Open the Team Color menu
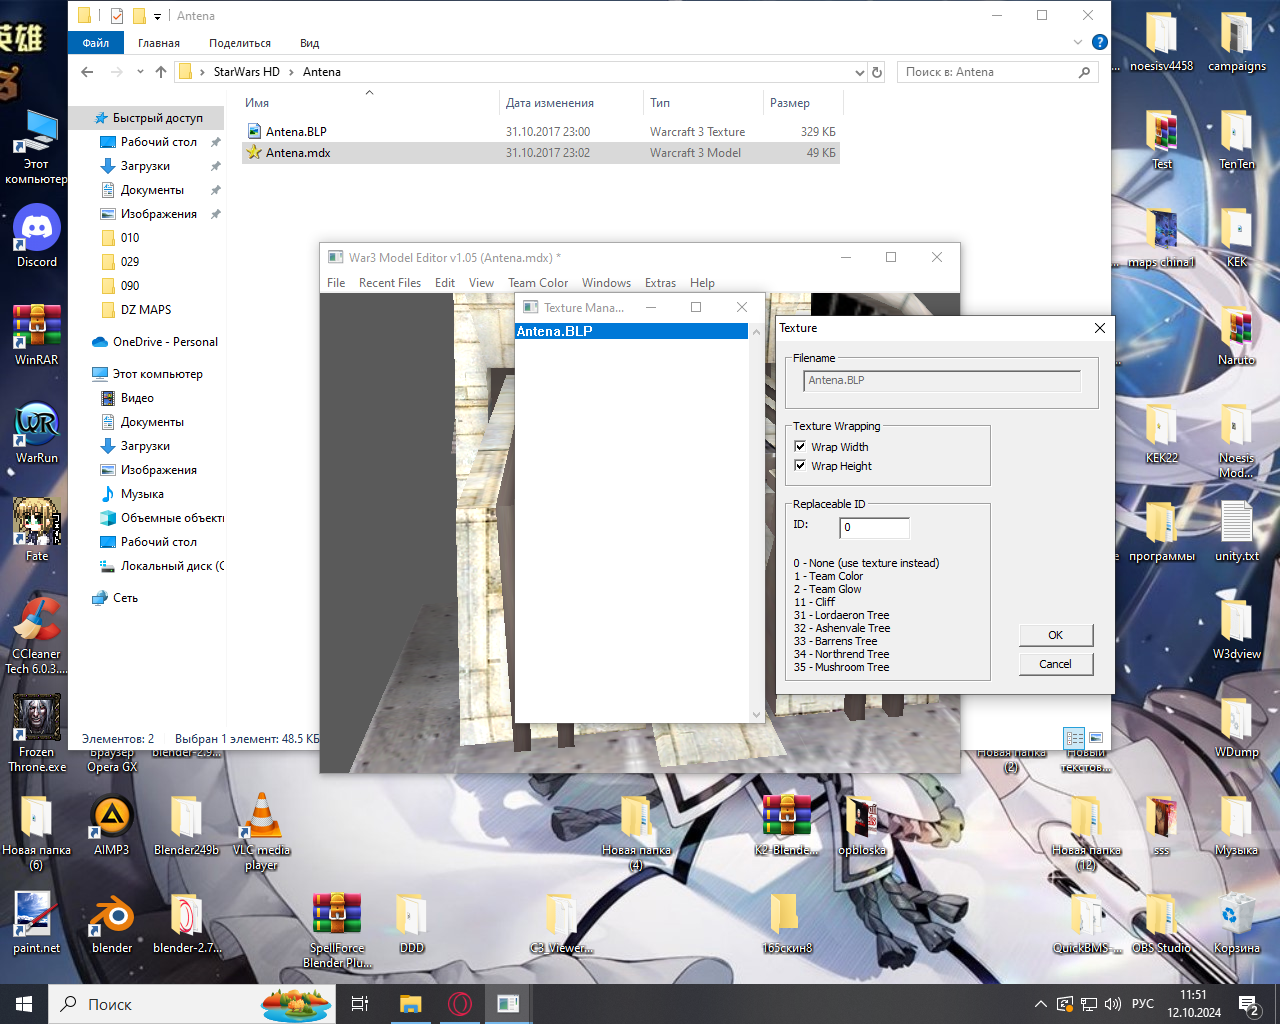 coord(538,283)
